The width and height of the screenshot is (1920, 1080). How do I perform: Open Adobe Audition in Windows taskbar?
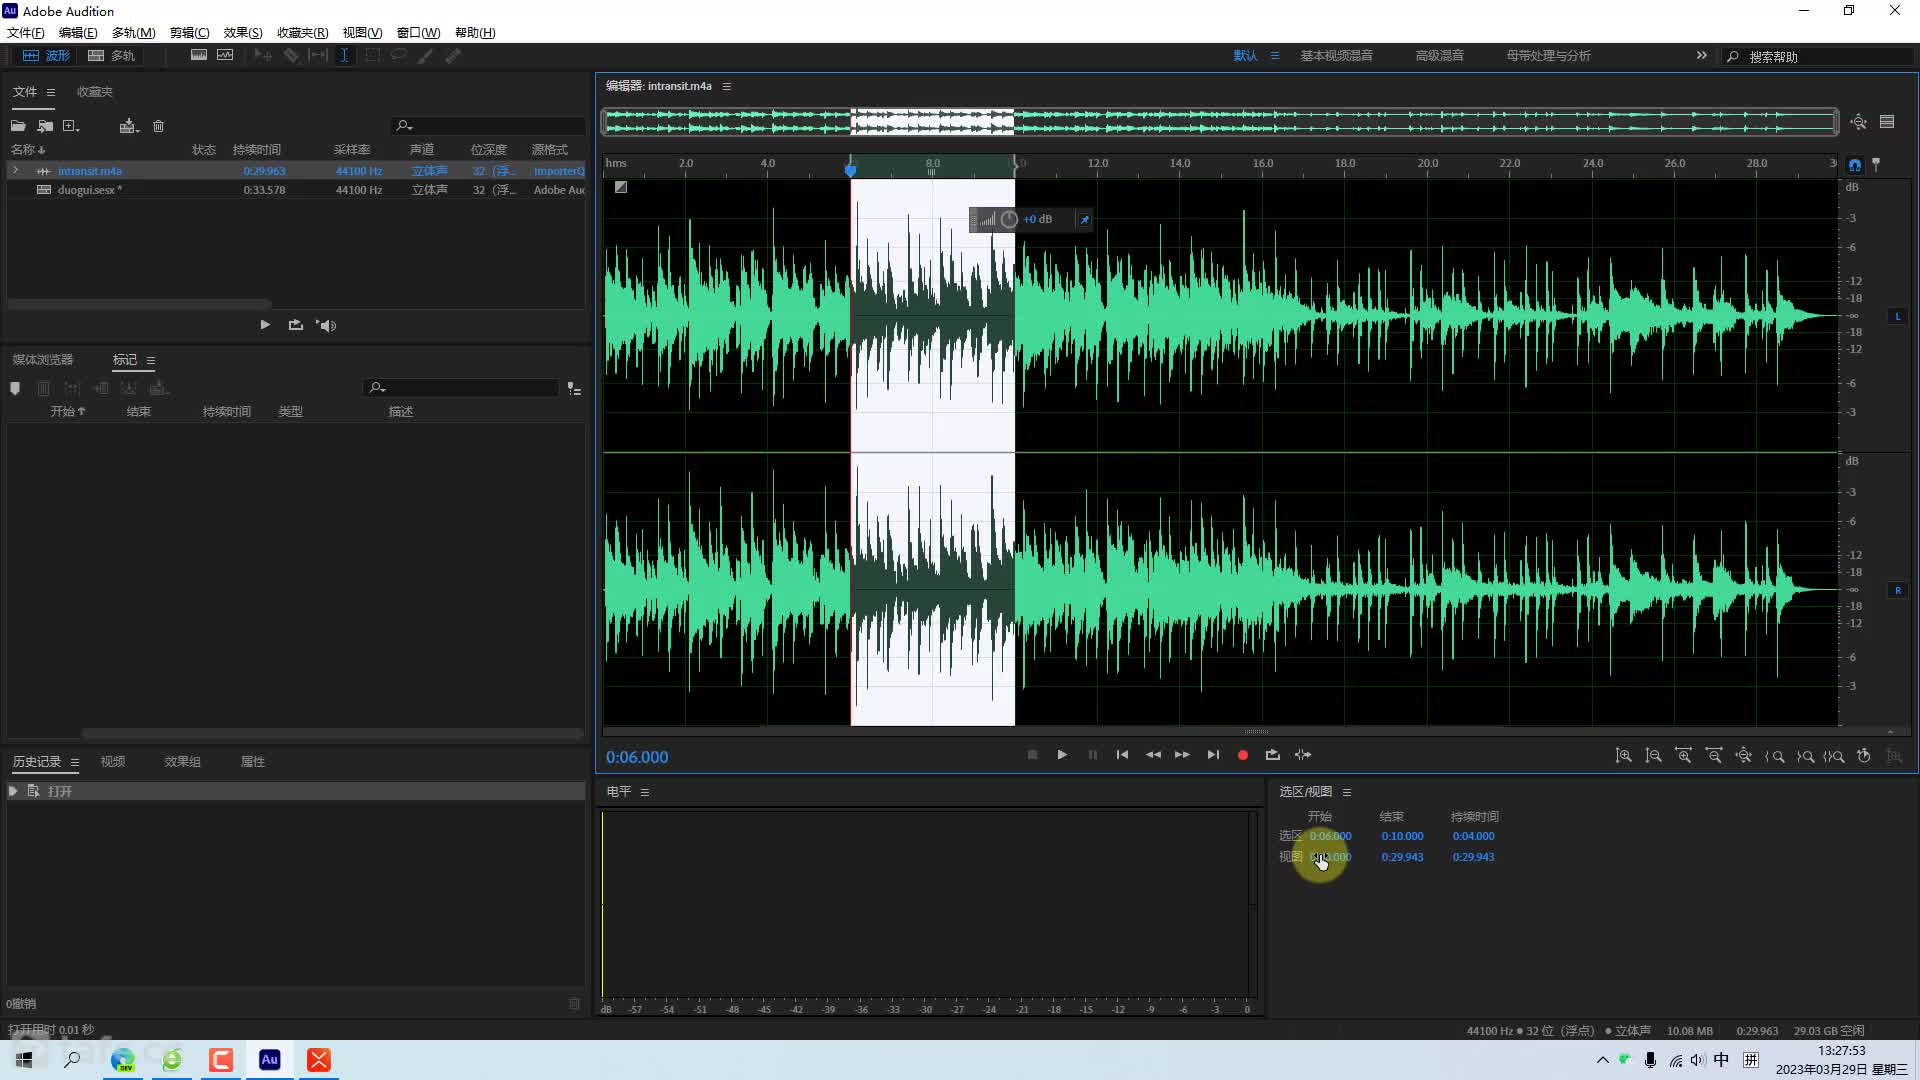[x=269, y=1060]
